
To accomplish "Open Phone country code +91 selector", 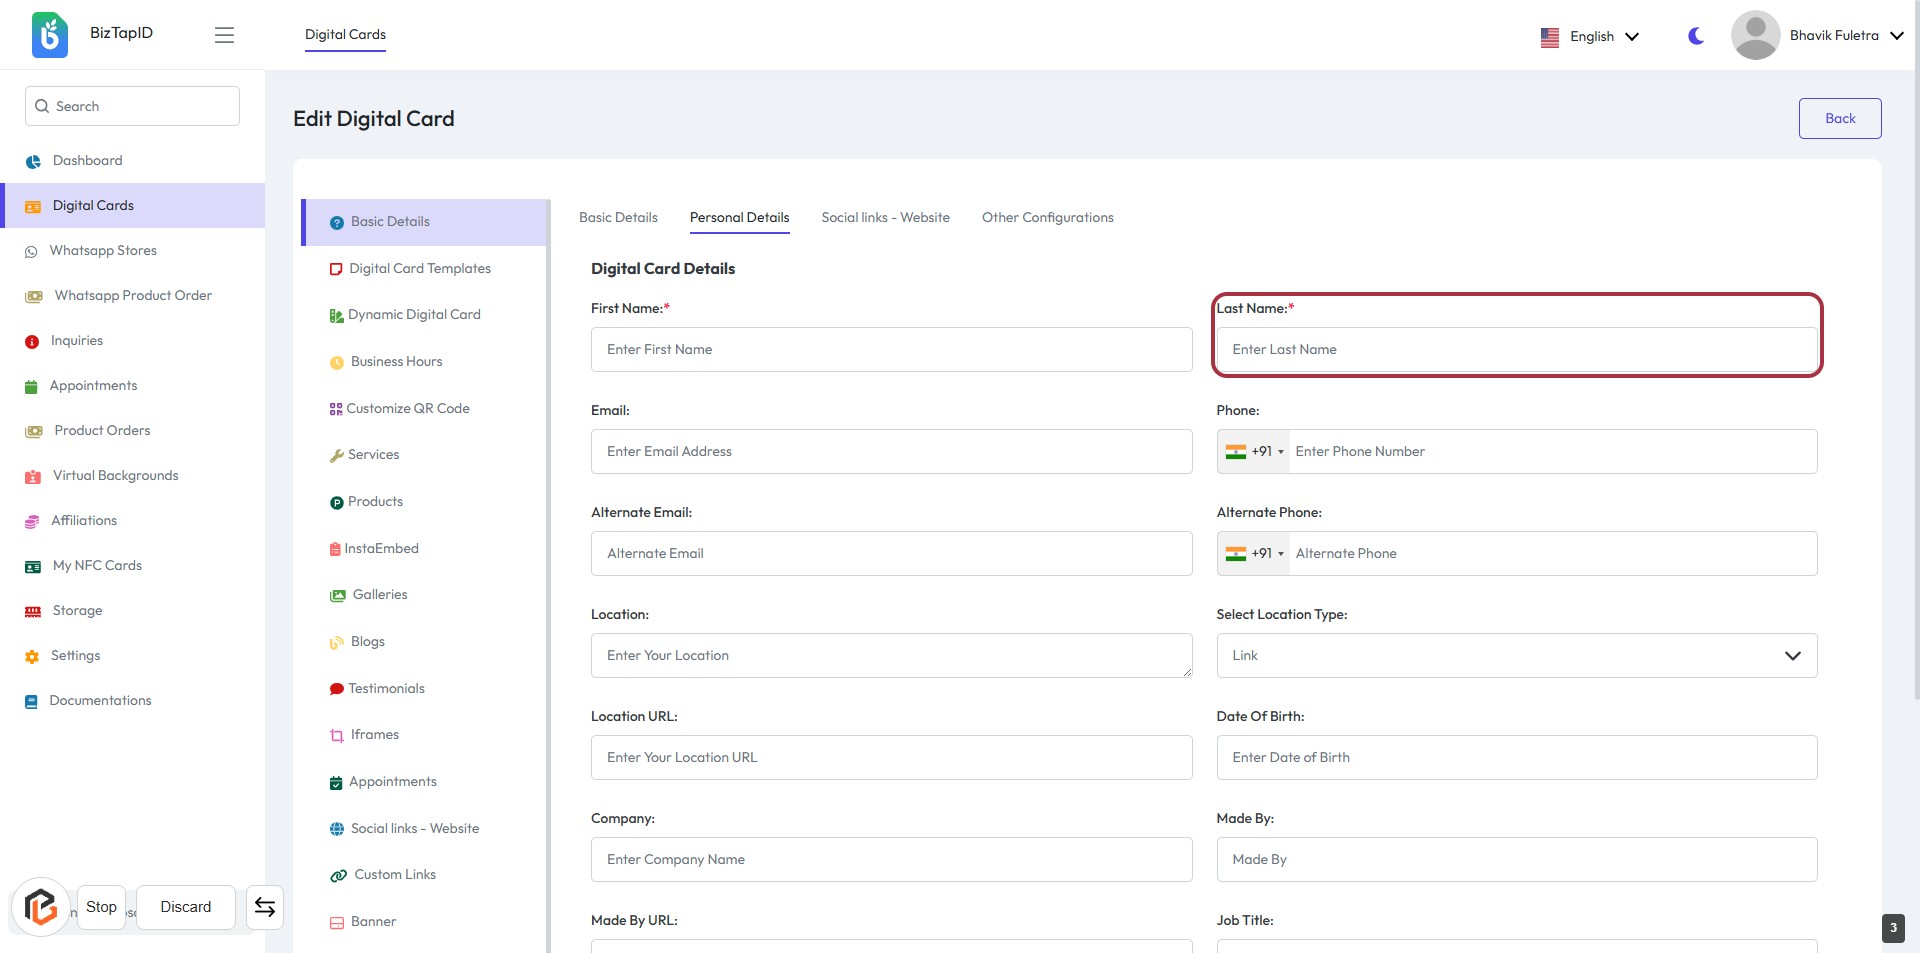I will 1255,452.
